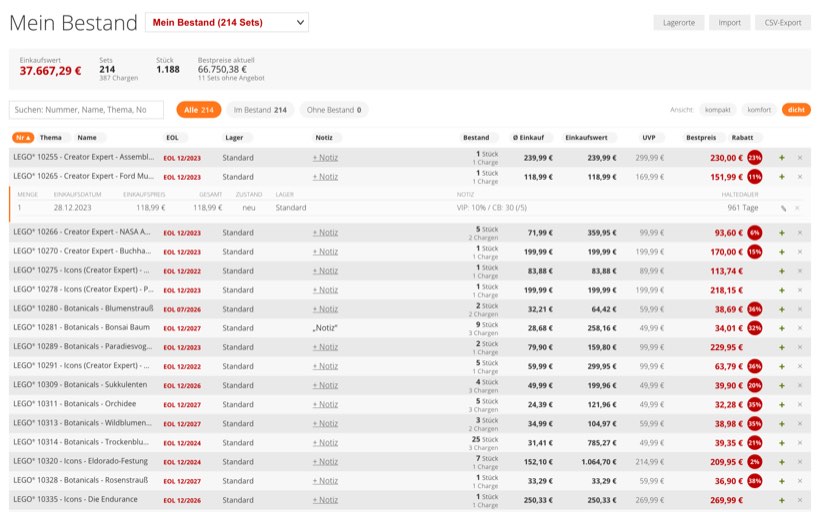Click the batch note VIP: 10% / CB: 30 (/5)
820x512 pixels.
coord(492,208)
